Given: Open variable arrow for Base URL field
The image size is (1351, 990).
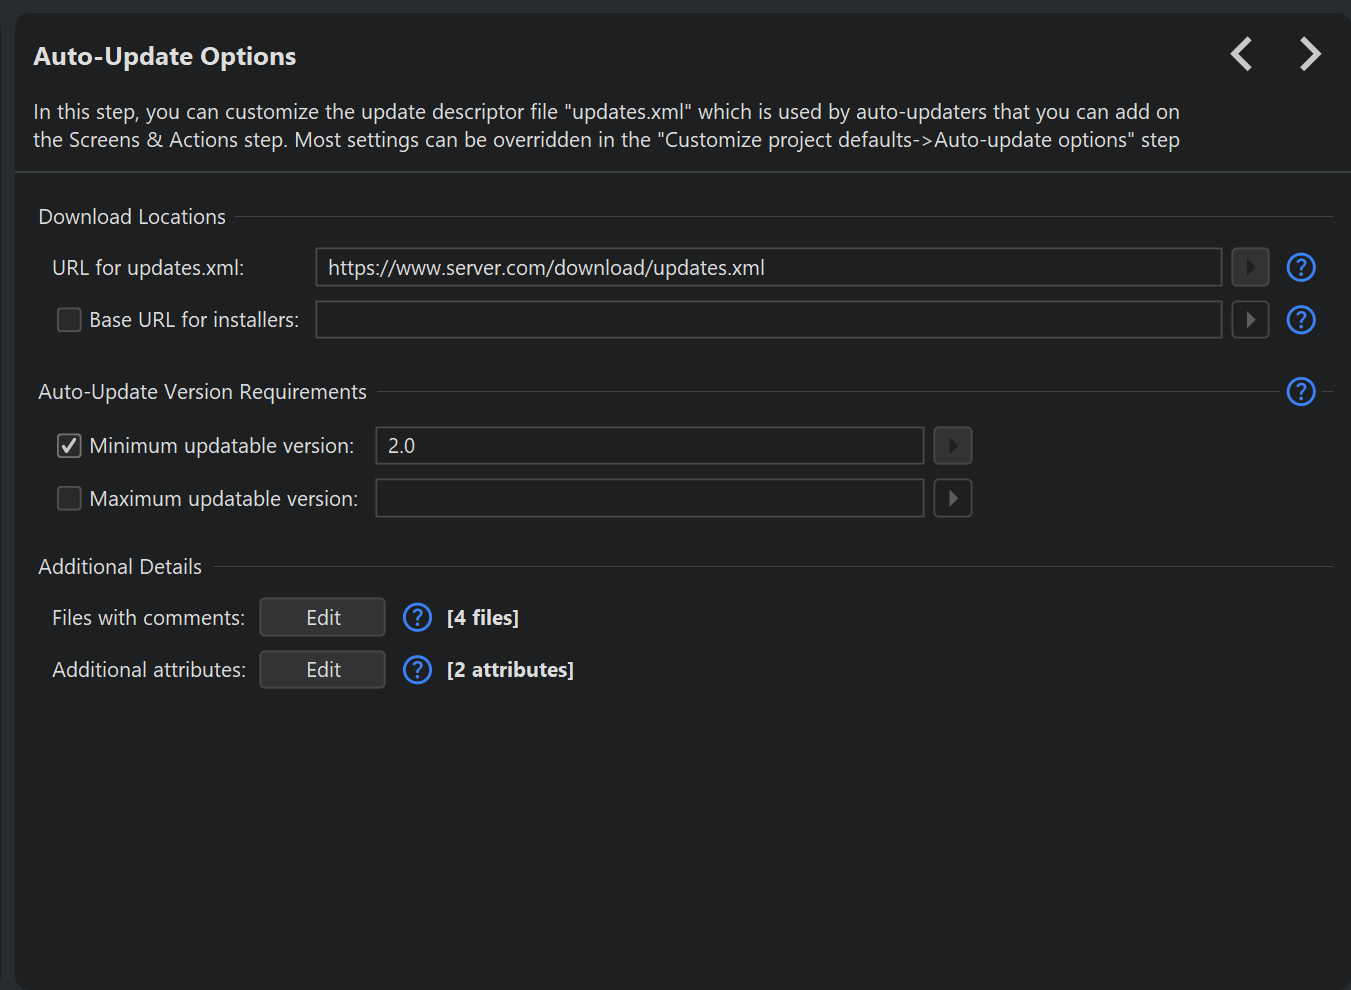Looking at the screenshot, I should tap(1250, 320).
